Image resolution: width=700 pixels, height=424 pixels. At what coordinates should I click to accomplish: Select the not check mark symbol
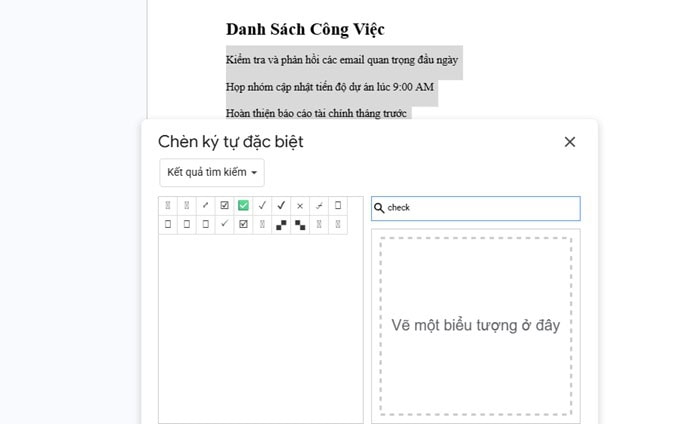pyautogui.click(x=319, y=206)
